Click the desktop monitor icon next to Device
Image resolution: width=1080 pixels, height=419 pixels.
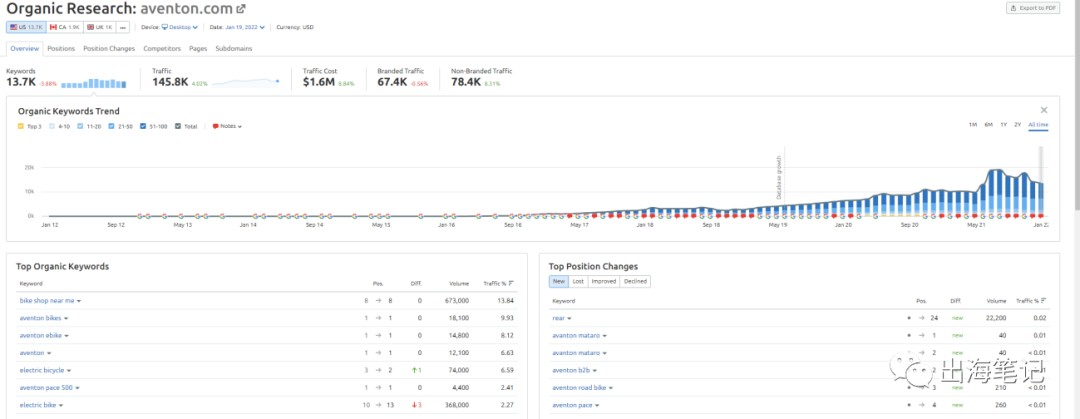[165, 27]
